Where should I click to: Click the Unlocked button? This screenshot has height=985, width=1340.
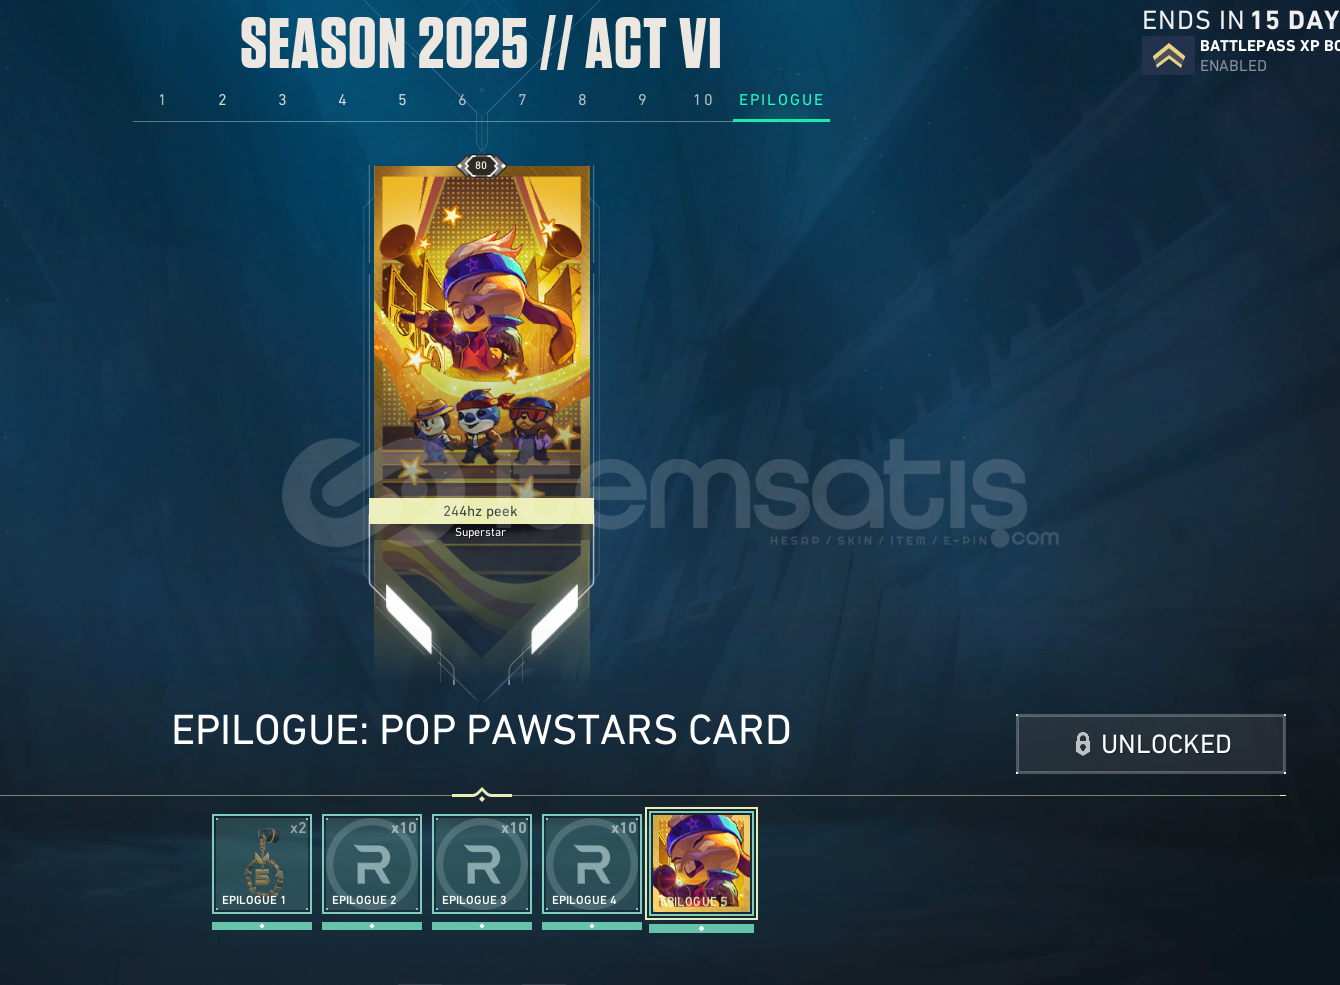pos(1151,744)
